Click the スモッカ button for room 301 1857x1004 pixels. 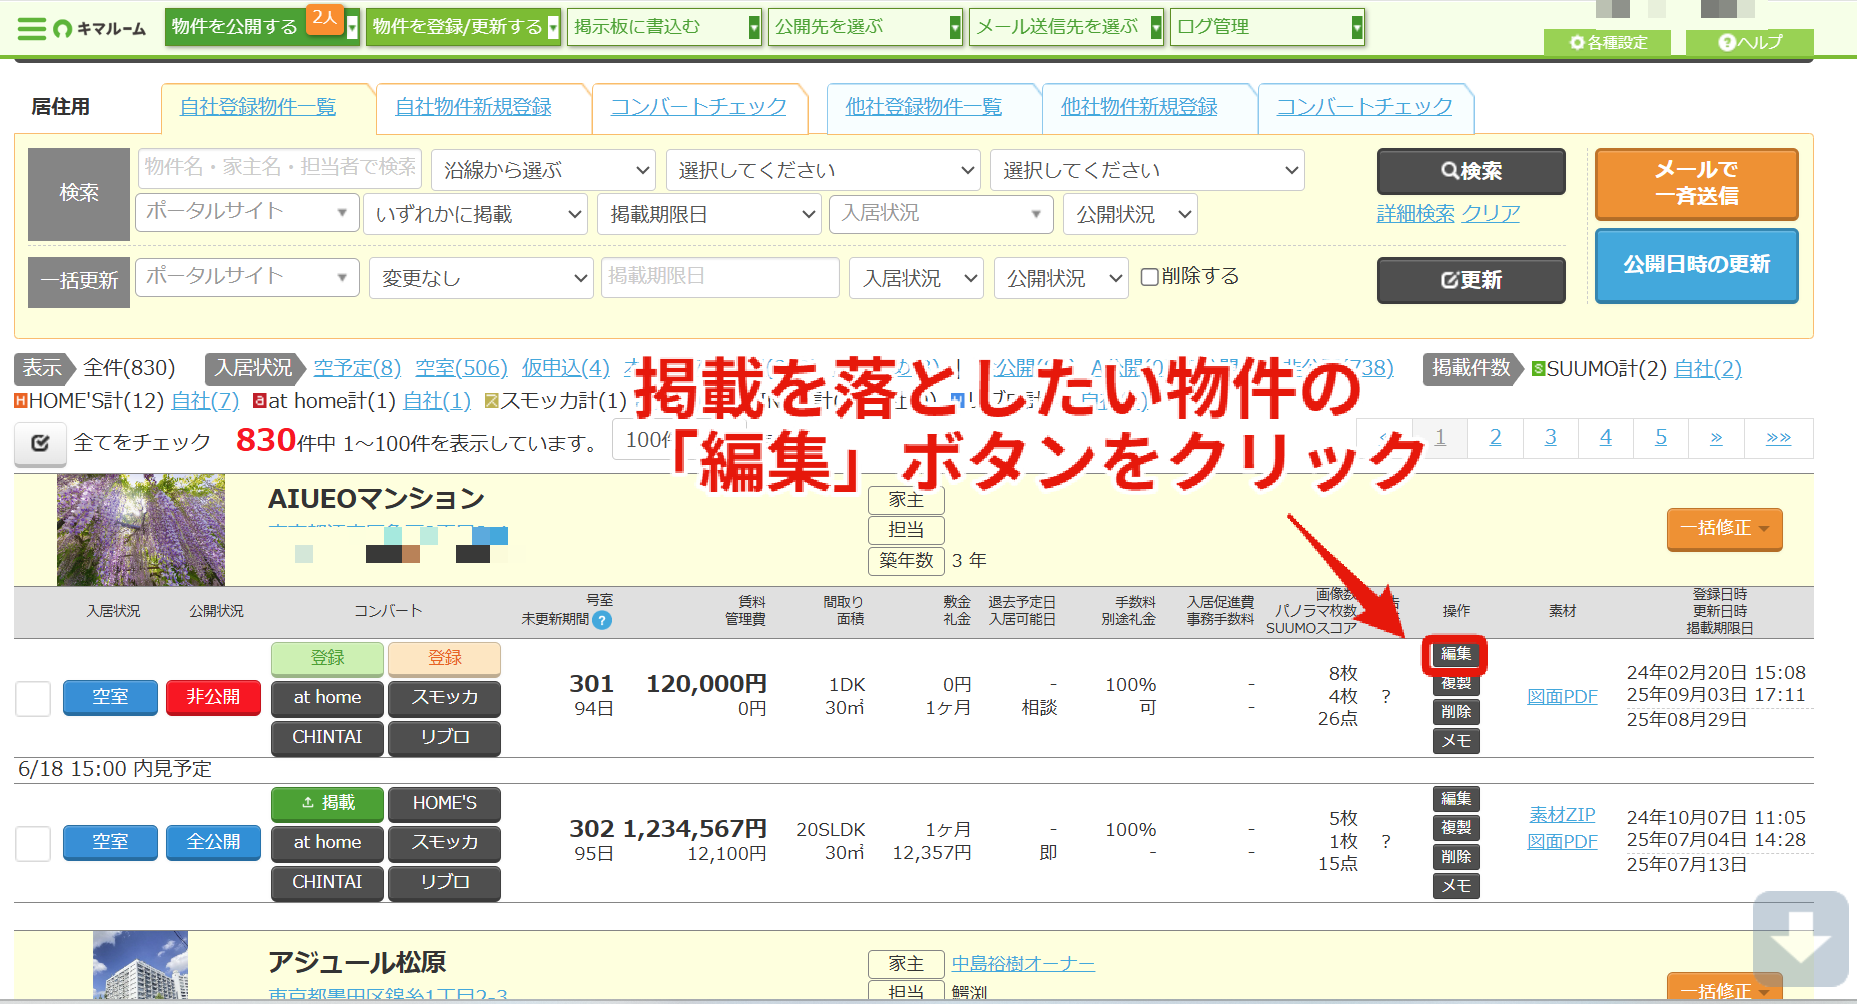pyautogui.click(x=444, y=698)
